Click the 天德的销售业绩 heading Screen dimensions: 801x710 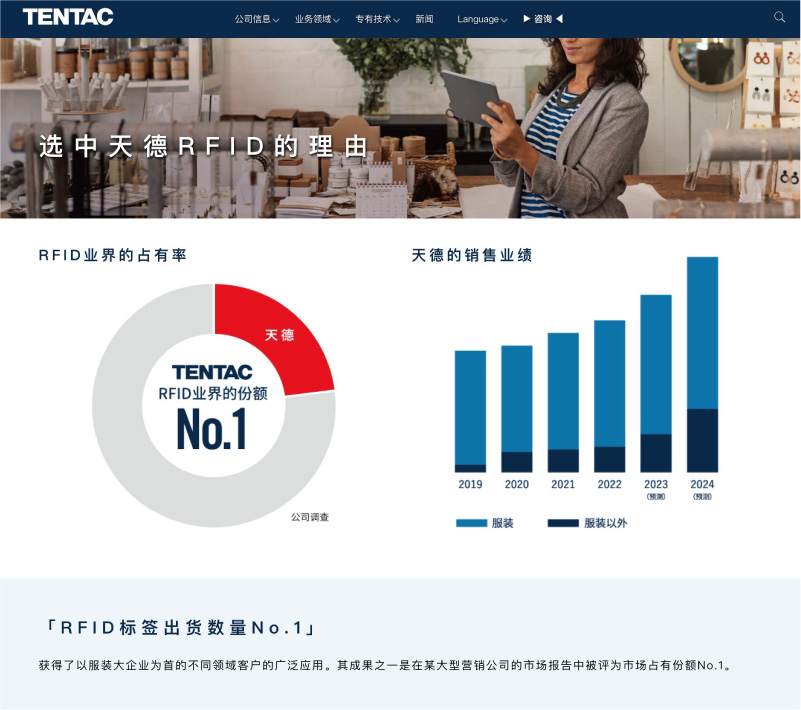click(x=472, y=255)
